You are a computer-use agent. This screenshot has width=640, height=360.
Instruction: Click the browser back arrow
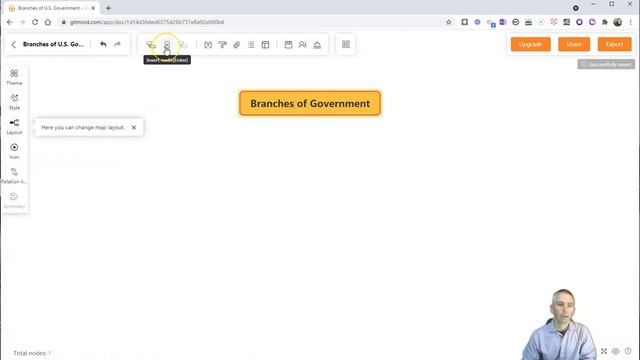point(9,22)
